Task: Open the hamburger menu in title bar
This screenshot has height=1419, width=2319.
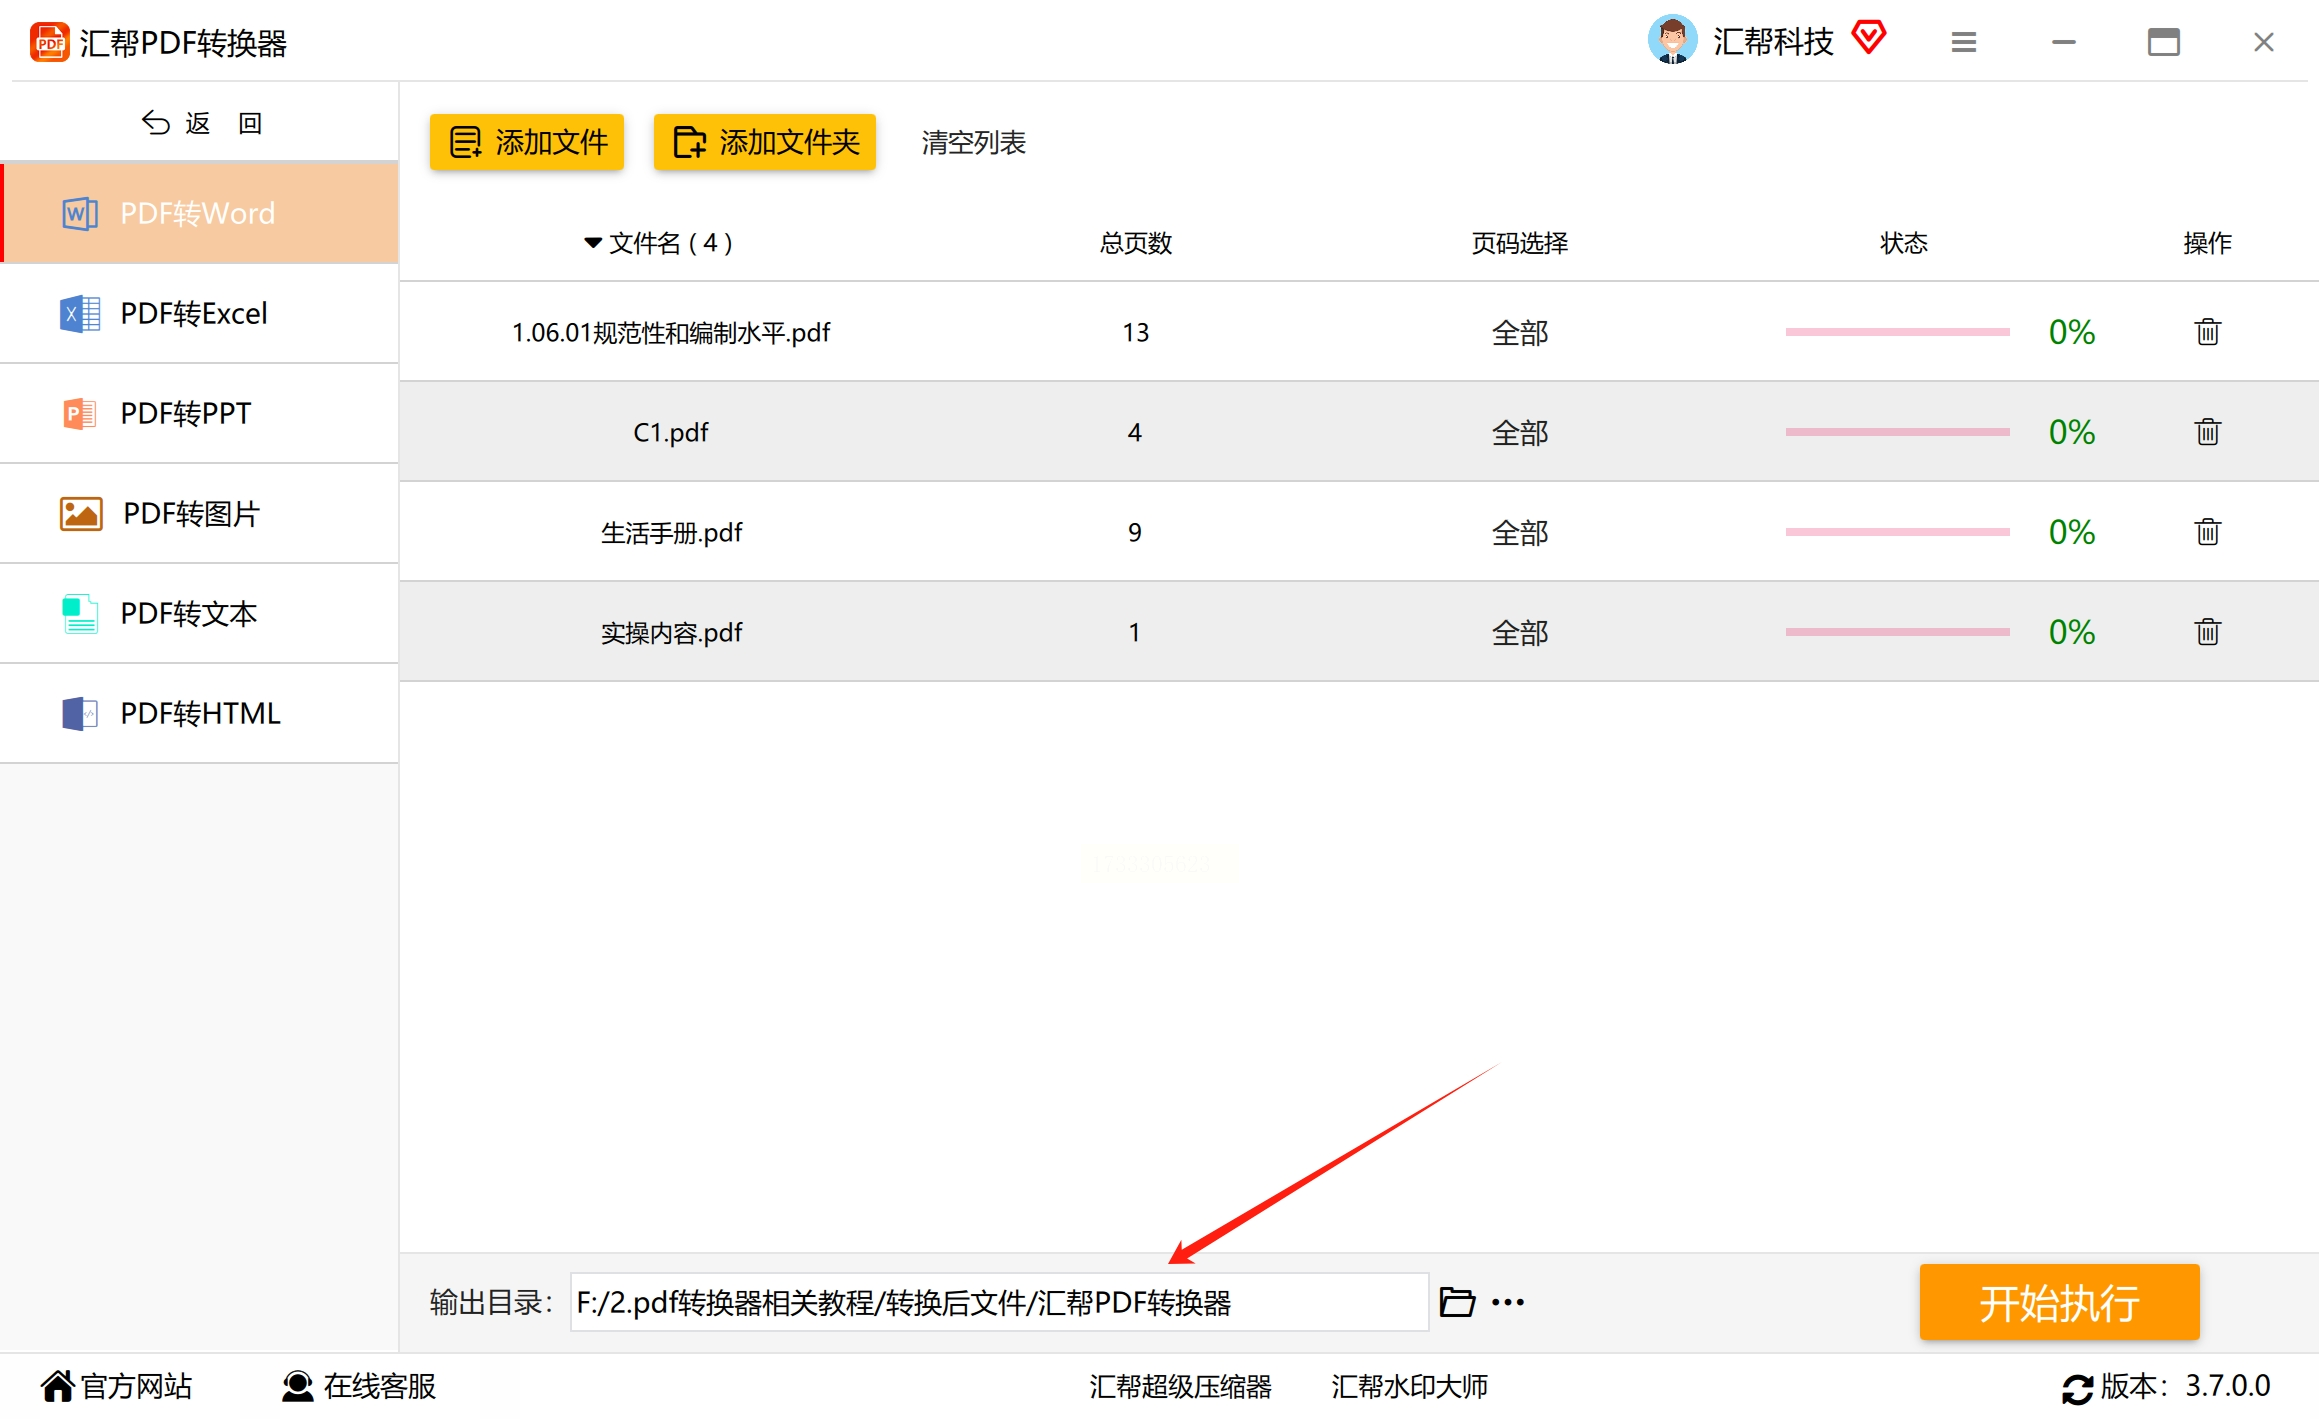Action: (x=1962, y=42)
